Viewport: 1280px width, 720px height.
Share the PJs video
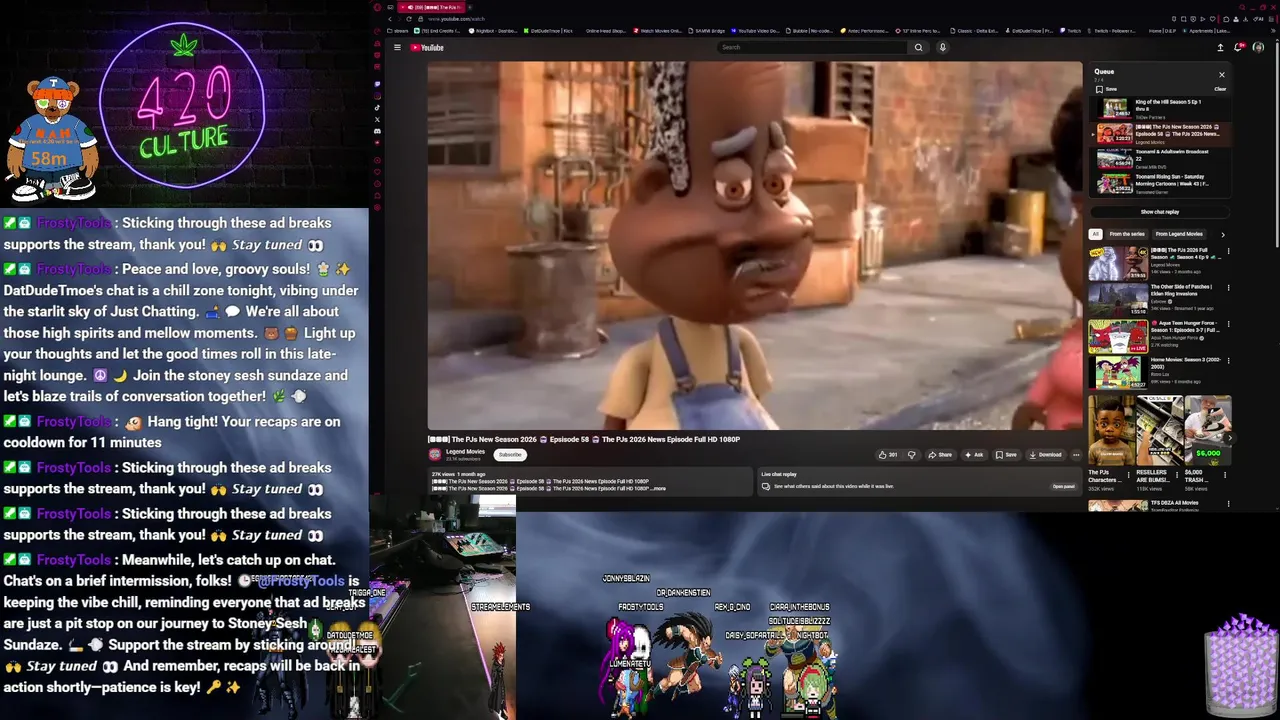pos(940,455)
